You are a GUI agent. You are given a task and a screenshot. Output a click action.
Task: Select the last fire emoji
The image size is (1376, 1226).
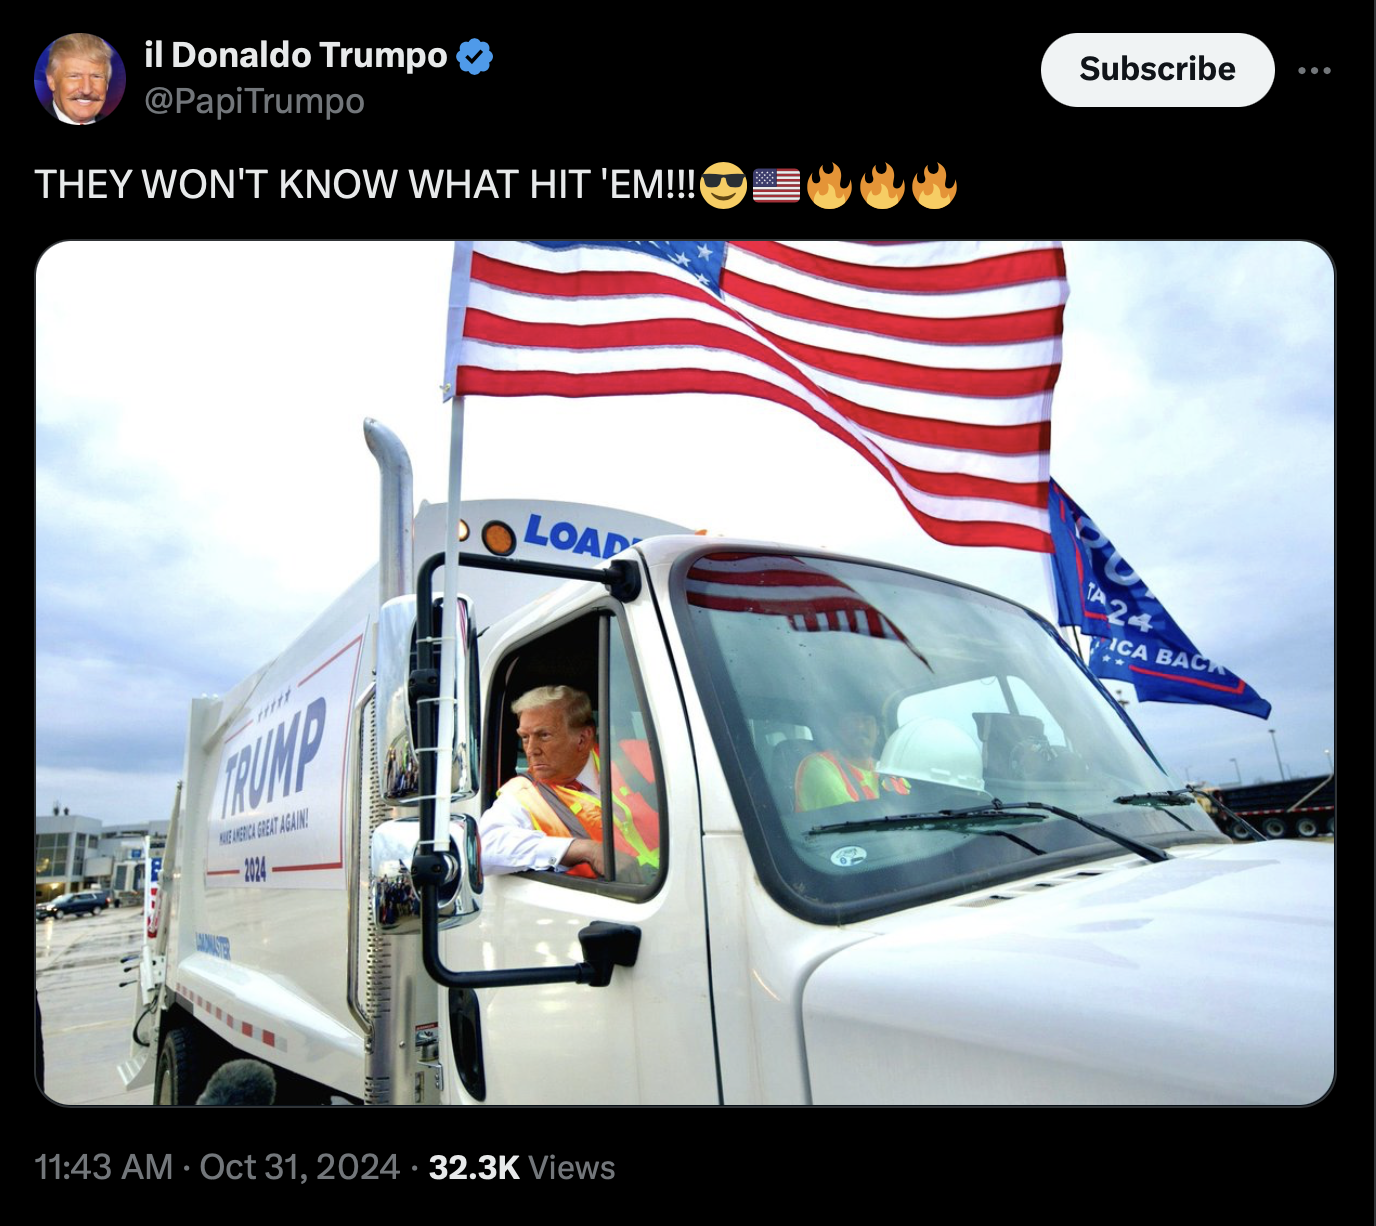934,185
